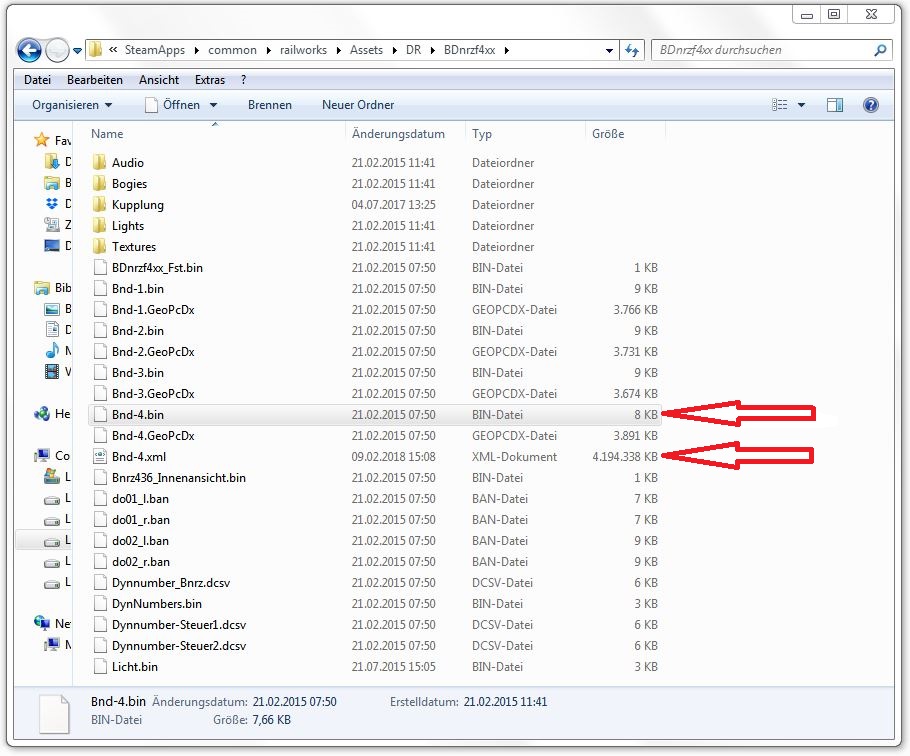Select file do02_l.ban
910x756 pixels.
[140, 541]
